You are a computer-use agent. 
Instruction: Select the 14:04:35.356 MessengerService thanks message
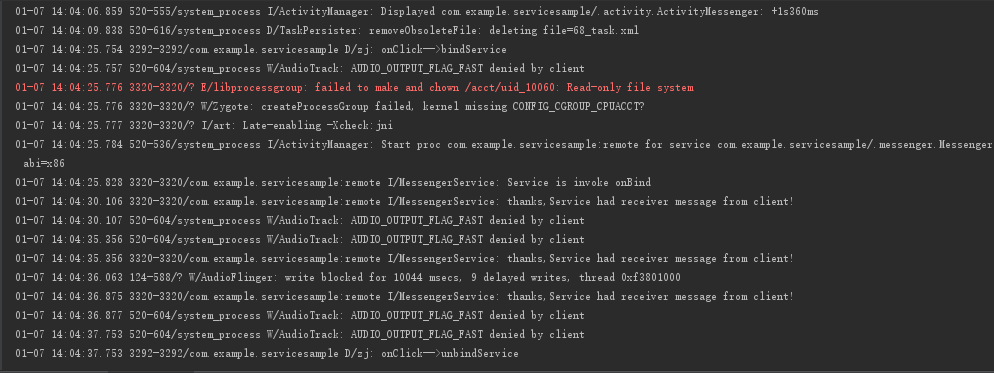pos(404,258)
